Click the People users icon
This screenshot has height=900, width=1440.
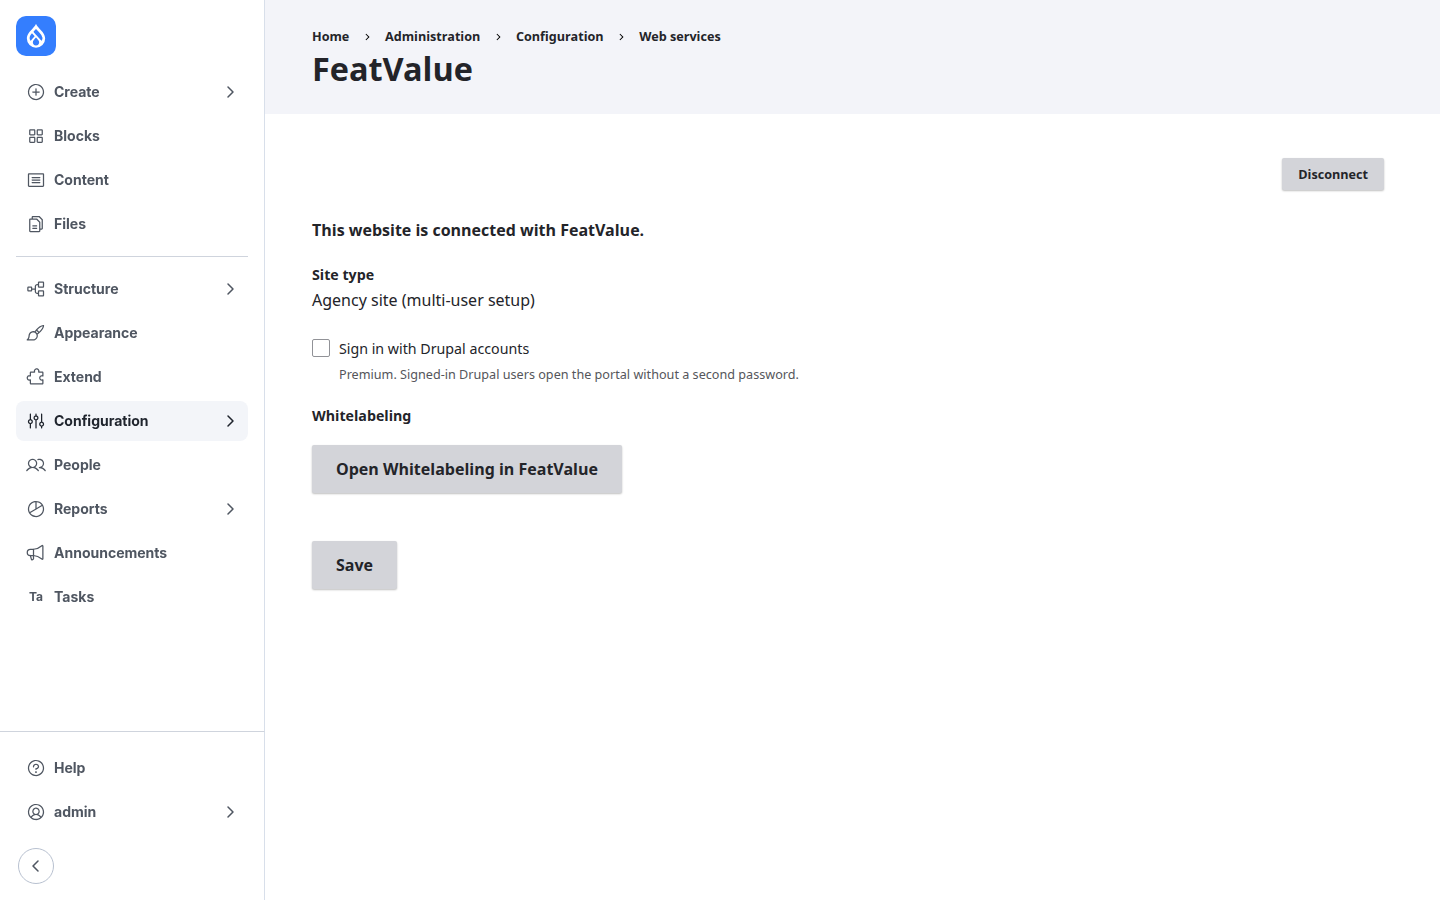(36, 465)
